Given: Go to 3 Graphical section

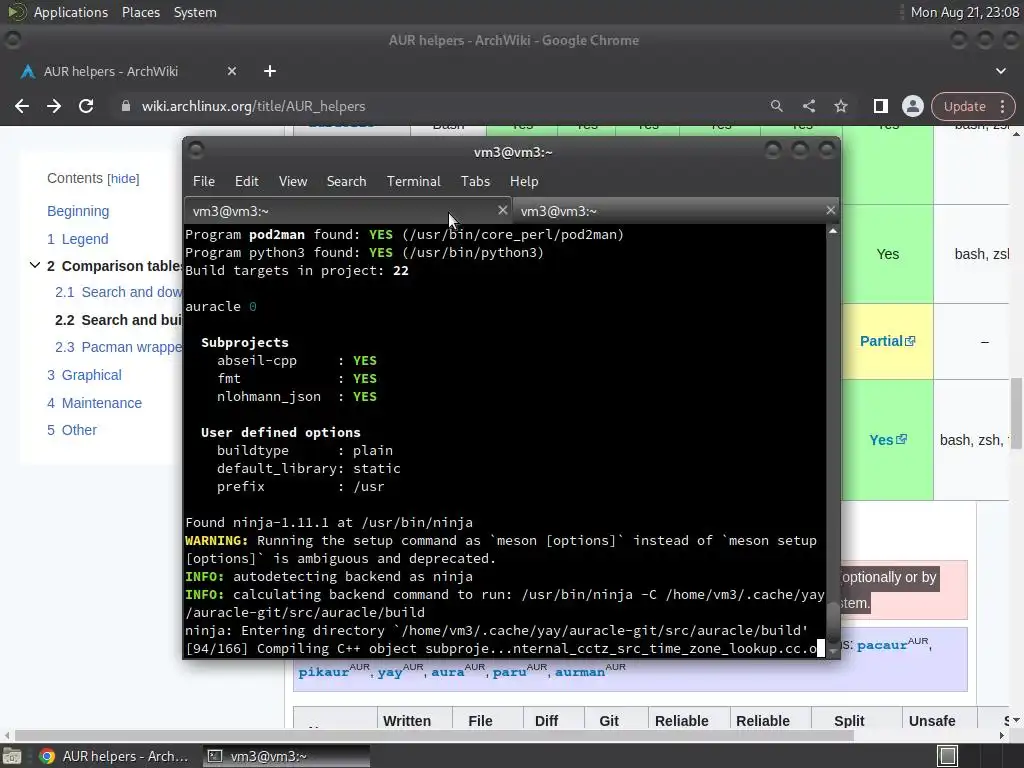Looking at the screenshot, I should 84,375.
